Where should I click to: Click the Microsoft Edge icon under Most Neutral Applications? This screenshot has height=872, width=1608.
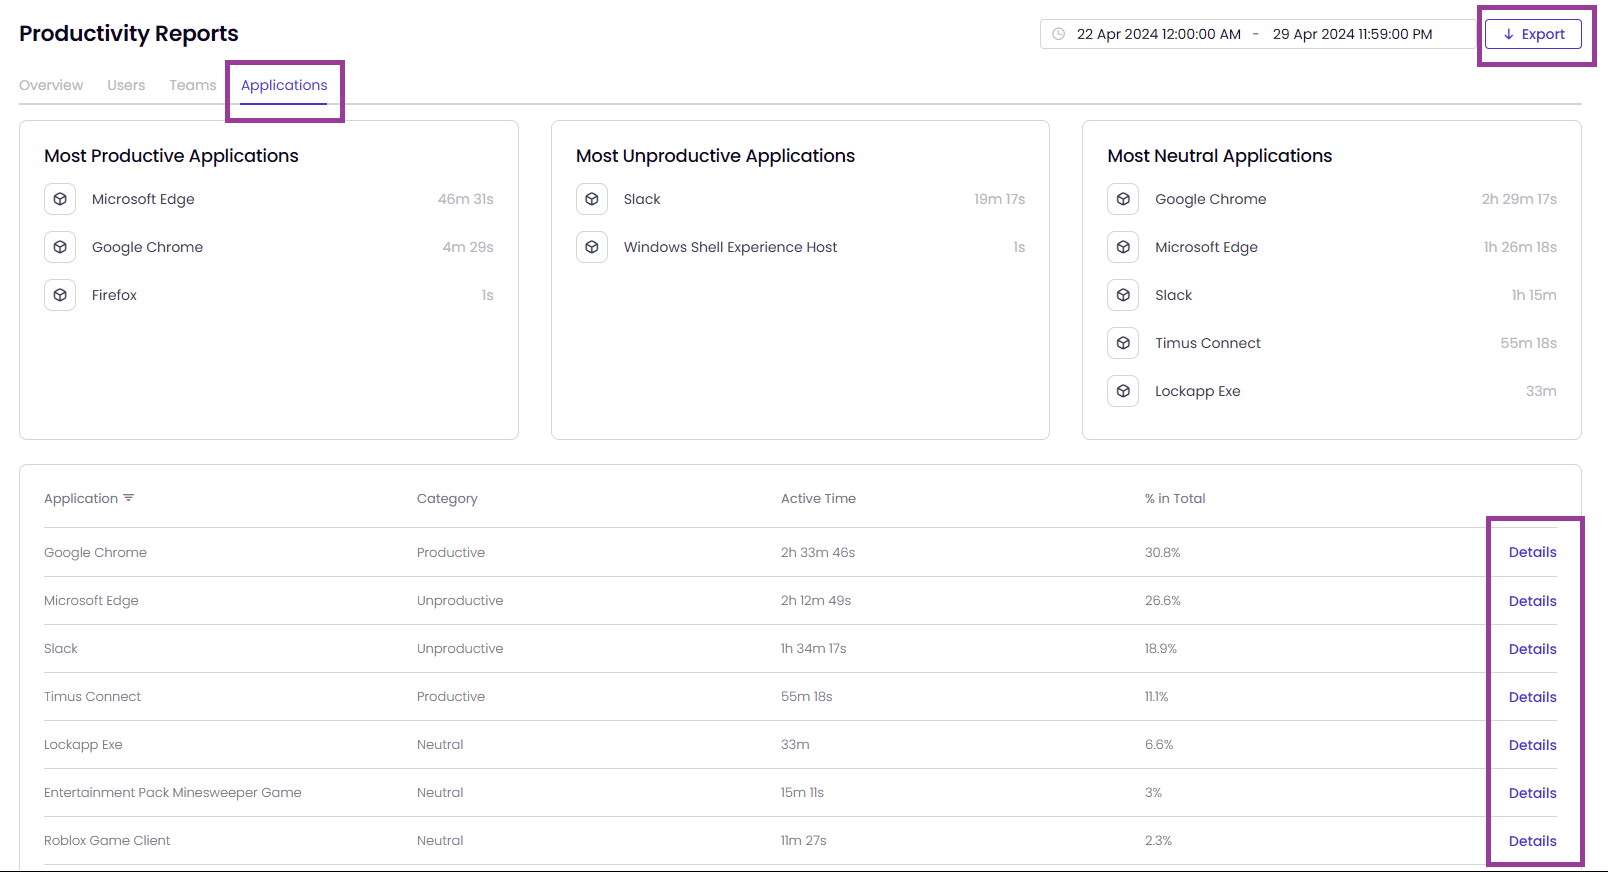pos(1123,247)
